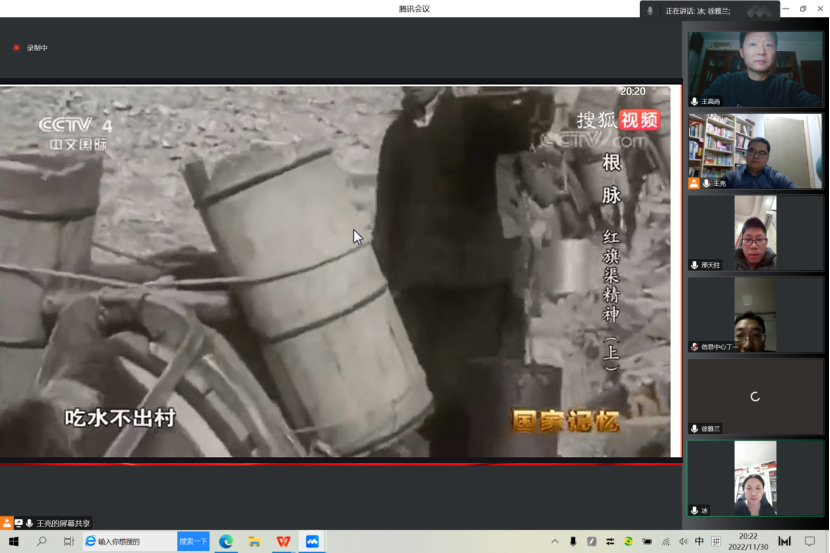This screenshot has width=830, height=553.
Task: Open the Windows notification center
Action: (x=810, y=541)
